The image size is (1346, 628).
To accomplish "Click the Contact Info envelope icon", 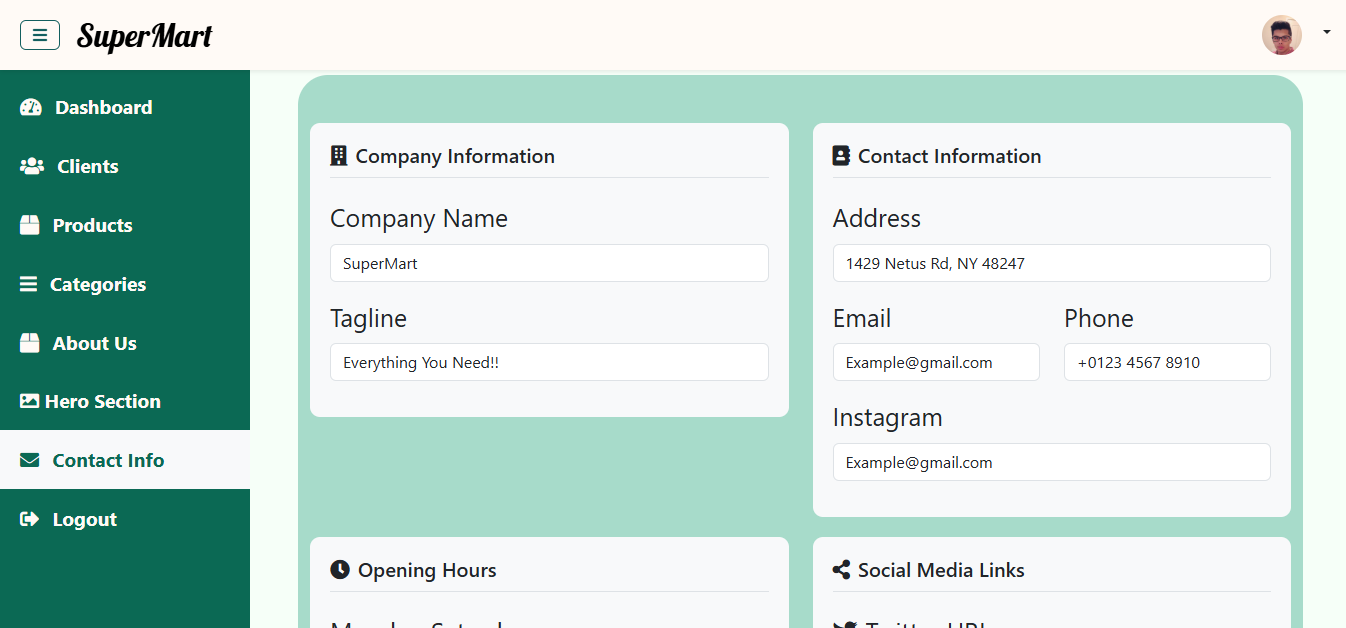I will tap(30, 460).
